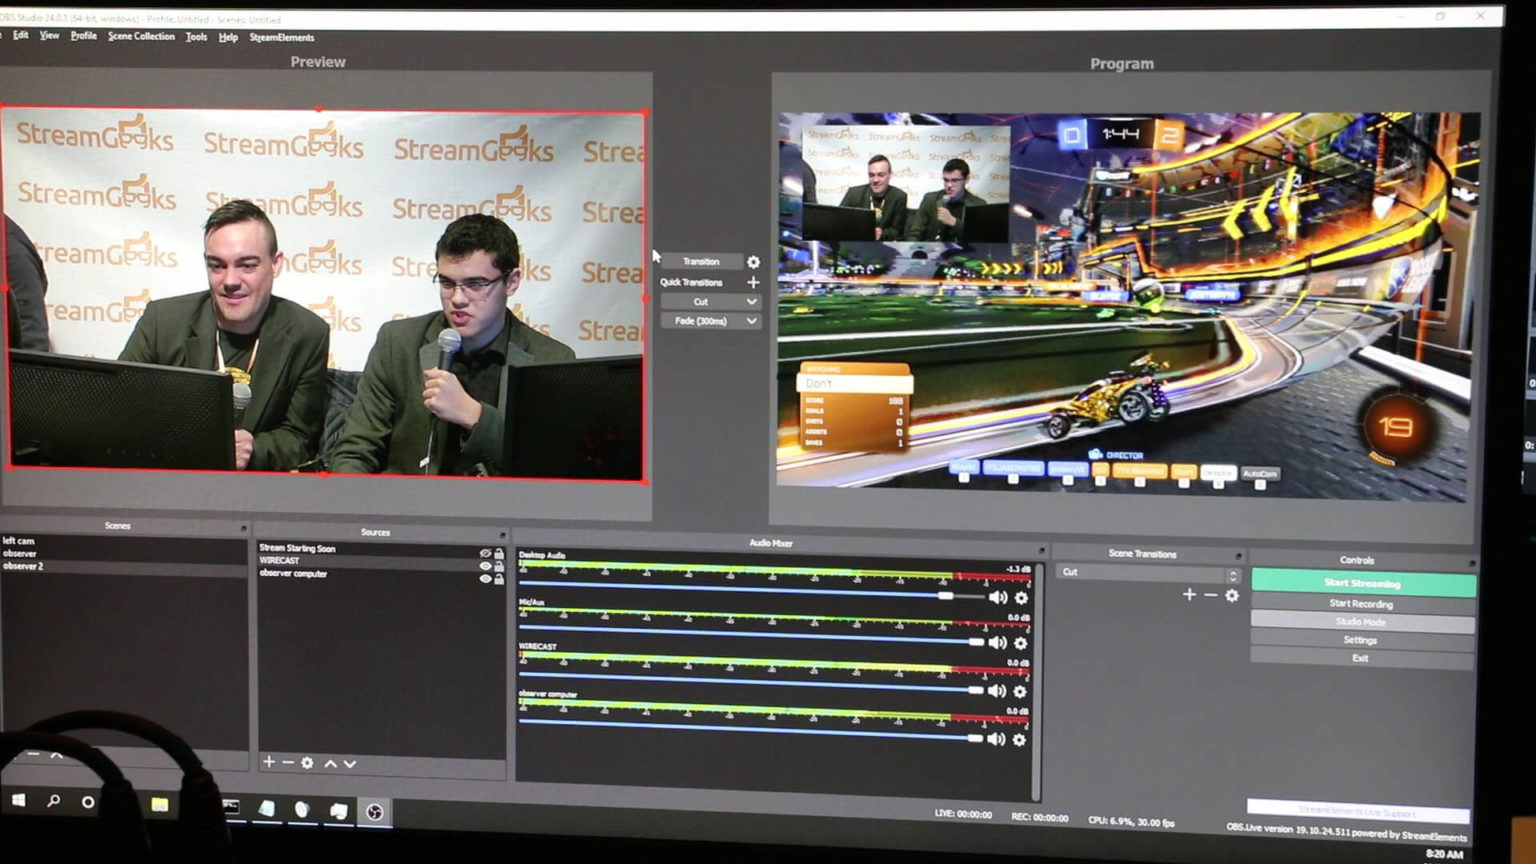Viewport: 1536px width, 864px height.
Task: Open the Tools menu
Action: 196,37
